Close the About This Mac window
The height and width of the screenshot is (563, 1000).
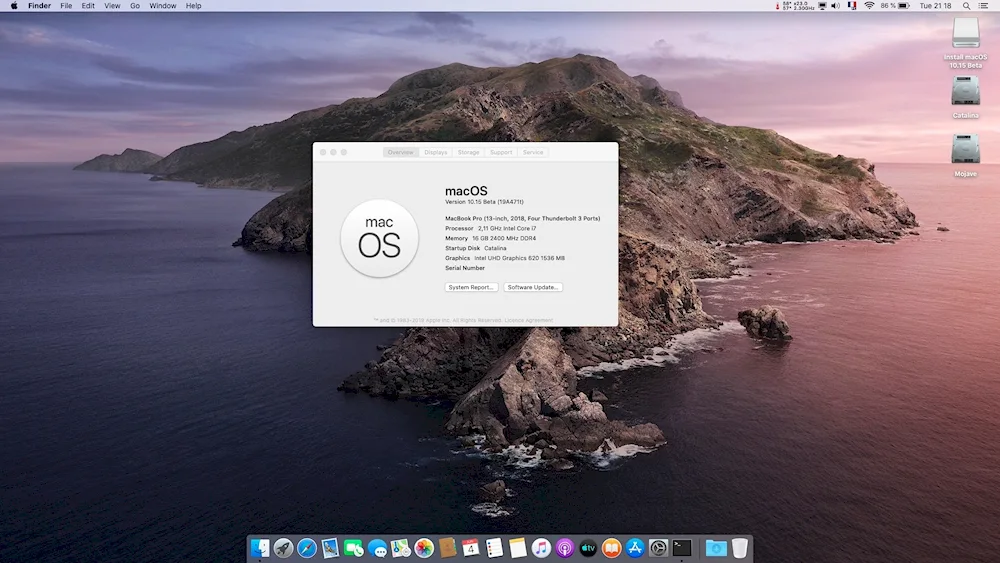(x=323, y=152)
